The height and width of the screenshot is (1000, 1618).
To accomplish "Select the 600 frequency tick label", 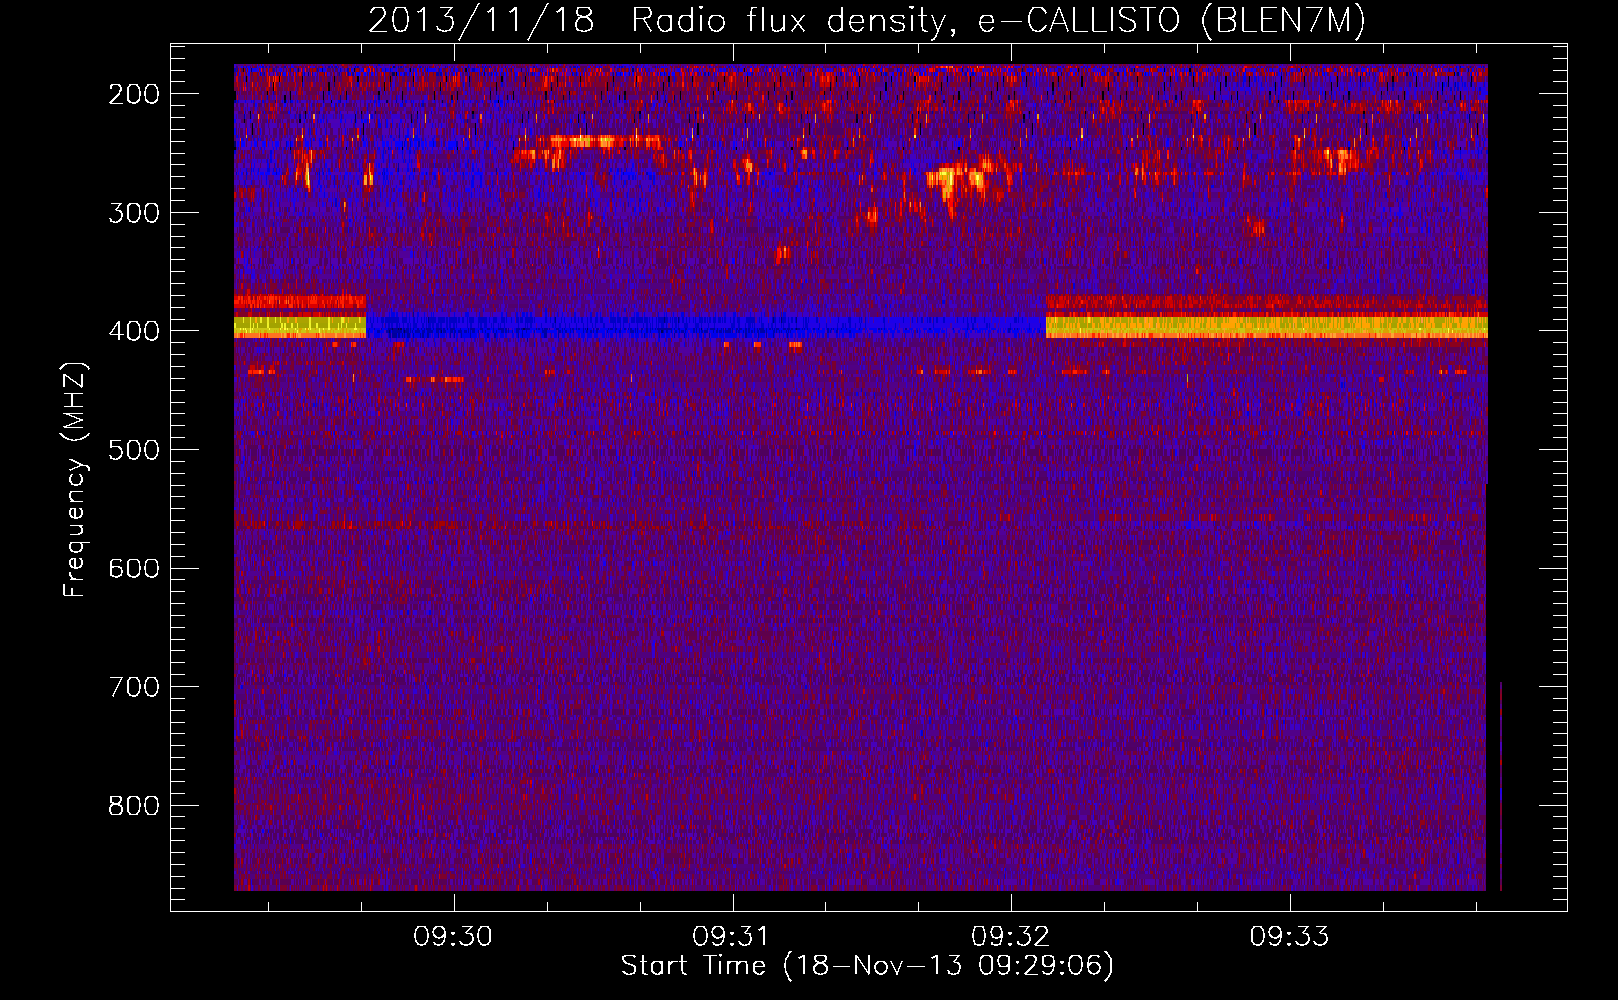I will [x=134, y=569].
